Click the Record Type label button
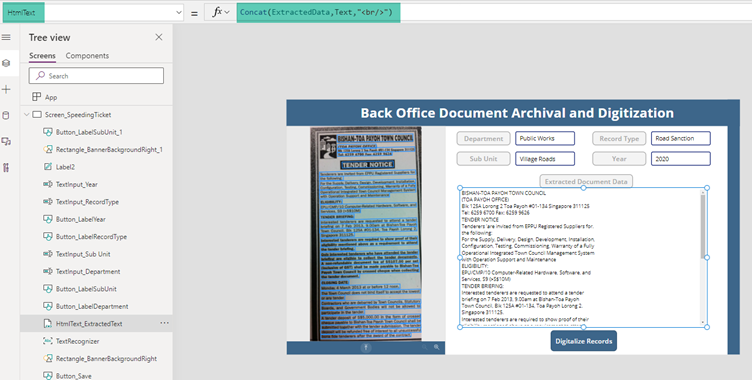This screenshot has width=752, height=380. point(619,139)
